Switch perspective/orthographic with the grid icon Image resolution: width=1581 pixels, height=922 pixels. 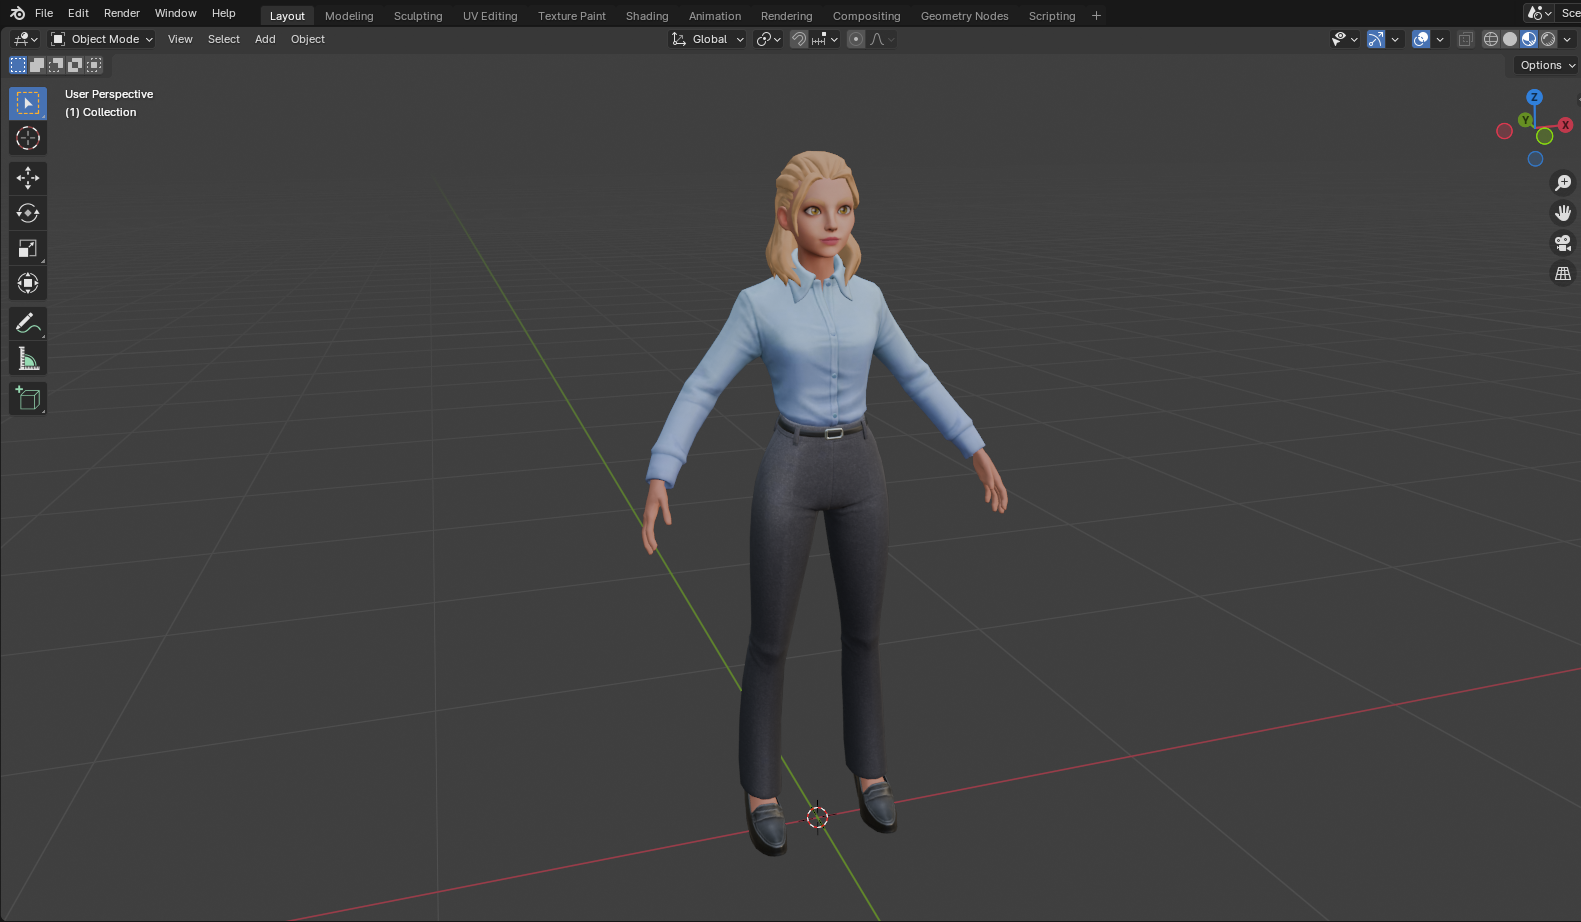(1562, 273)
